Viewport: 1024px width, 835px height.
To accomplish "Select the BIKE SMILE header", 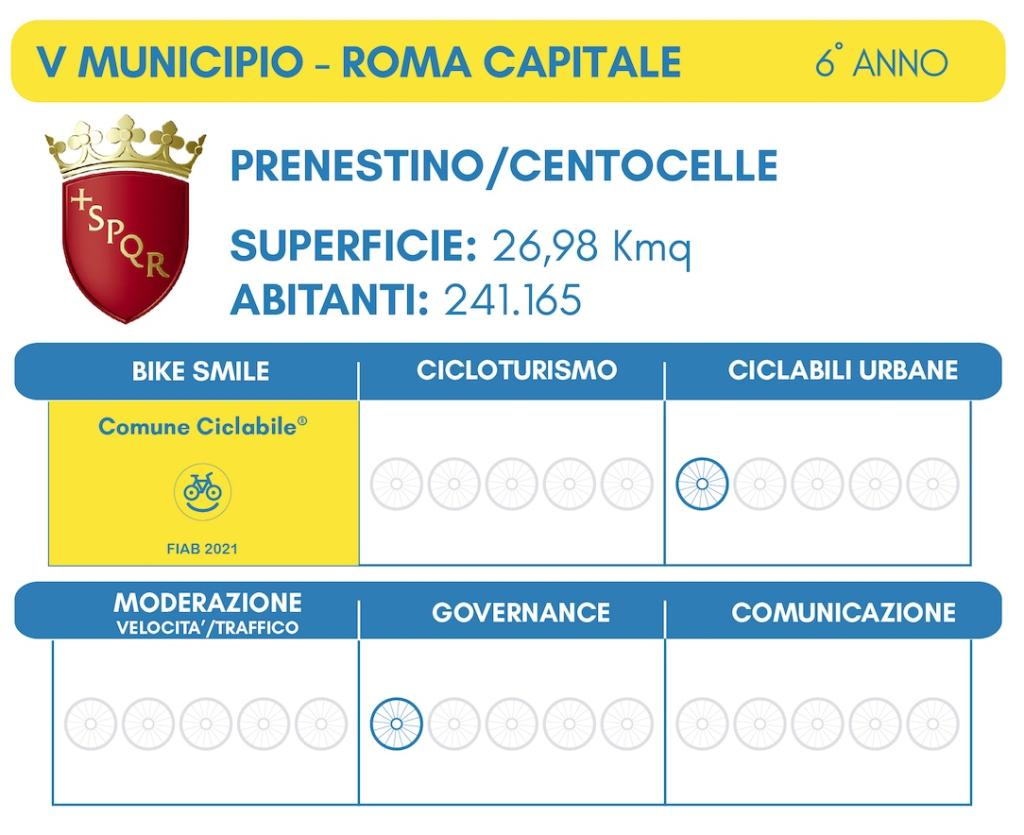I will 200,371.
